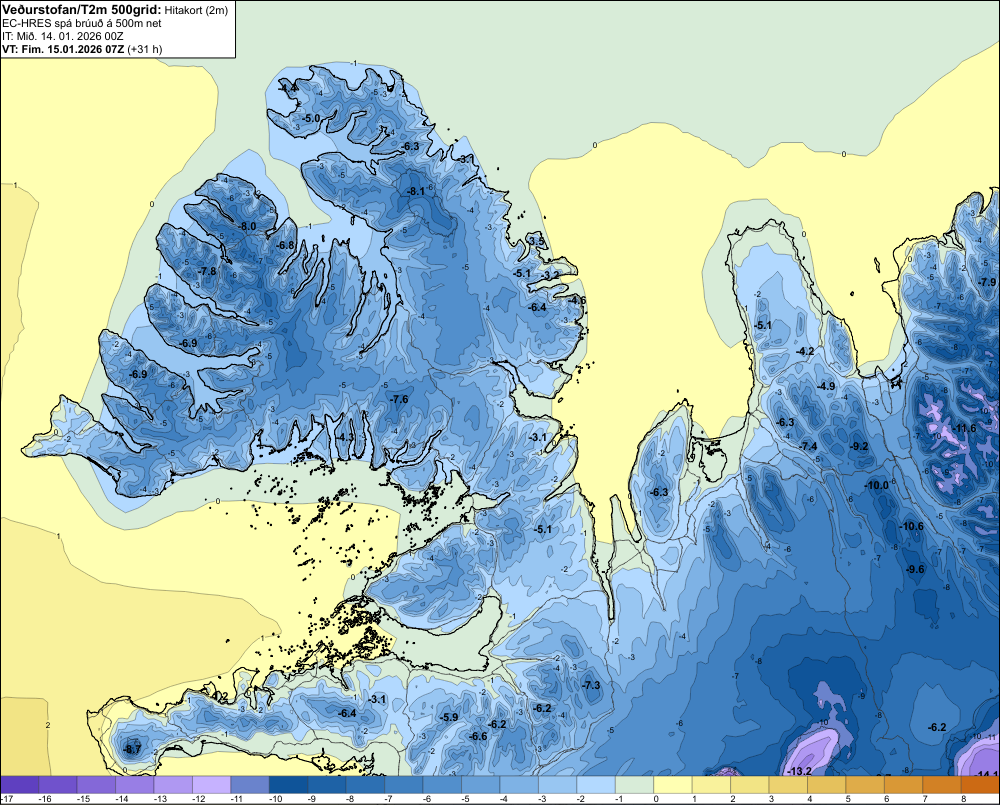Viewport: 1000px width, 805px height.
Task: Click the -6.8 temperature label
Action: point(285,245)
